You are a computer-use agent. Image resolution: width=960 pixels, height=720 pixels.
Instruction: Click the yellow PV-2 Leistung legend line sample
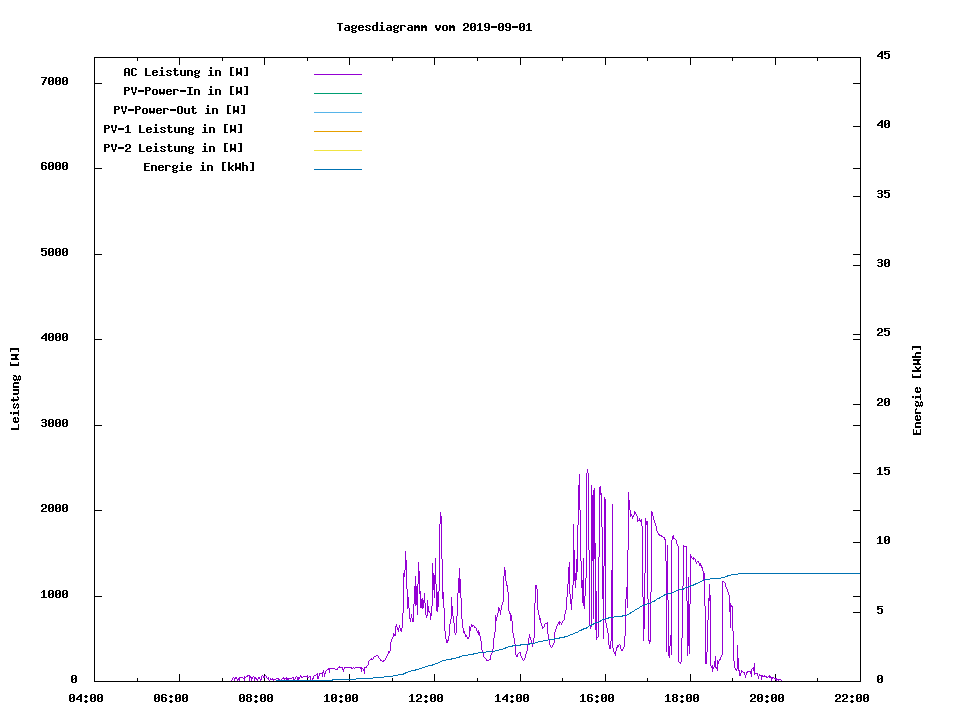tap(337, 150)
